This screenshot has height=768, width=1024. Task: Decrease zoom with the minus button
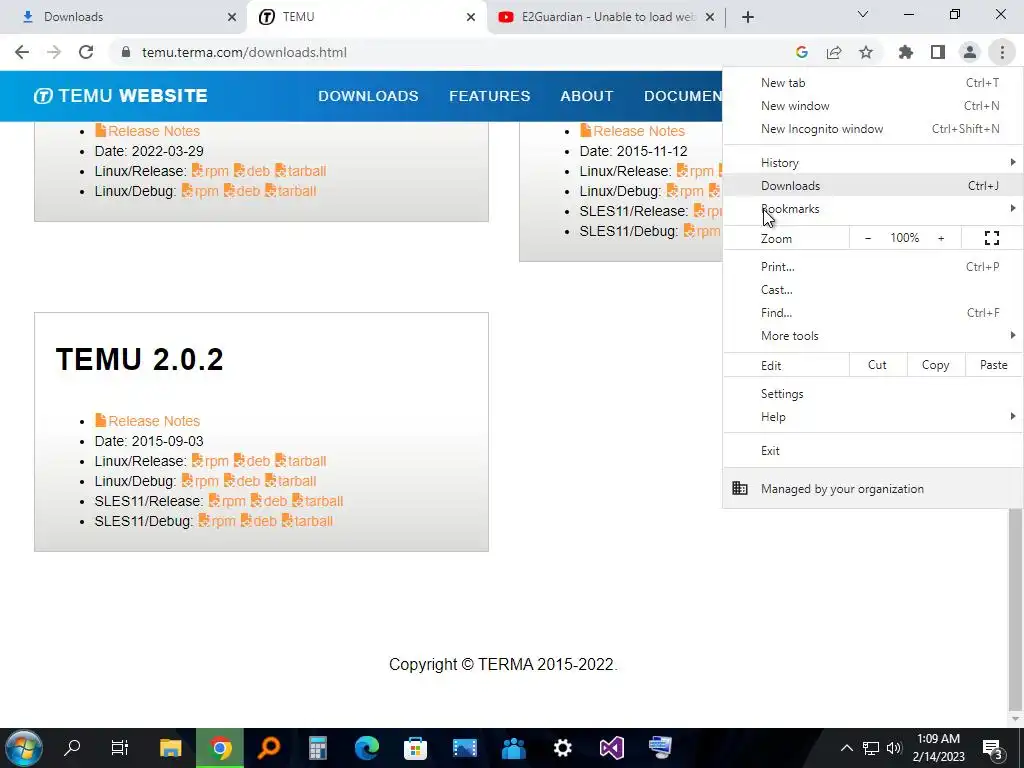(868, 238)
